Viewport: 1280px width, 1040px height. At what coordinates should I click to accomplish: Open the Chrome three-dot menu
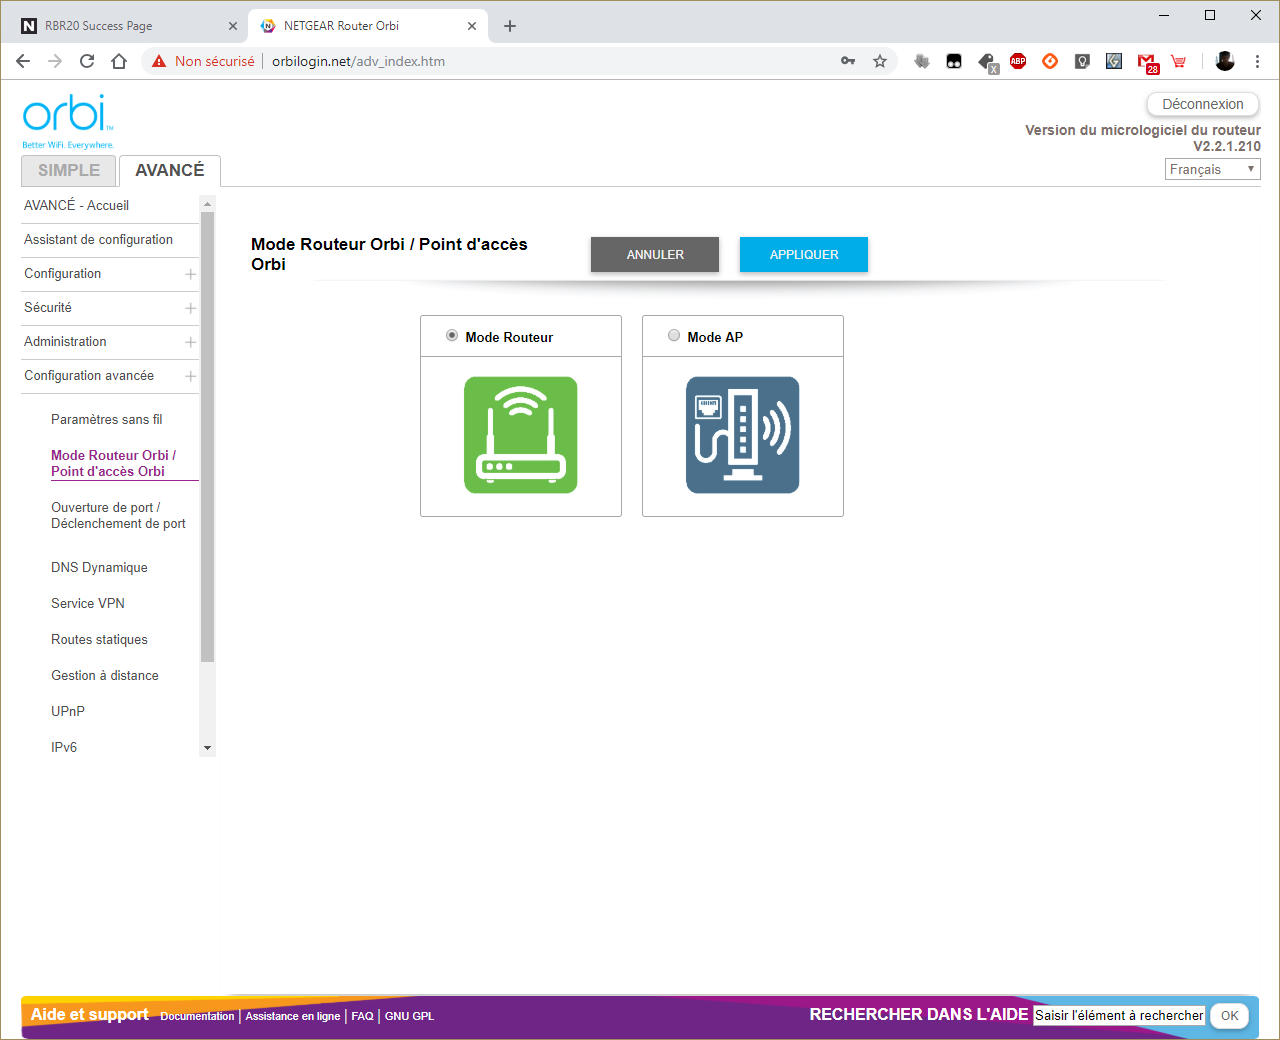(x=1257, y=61)
